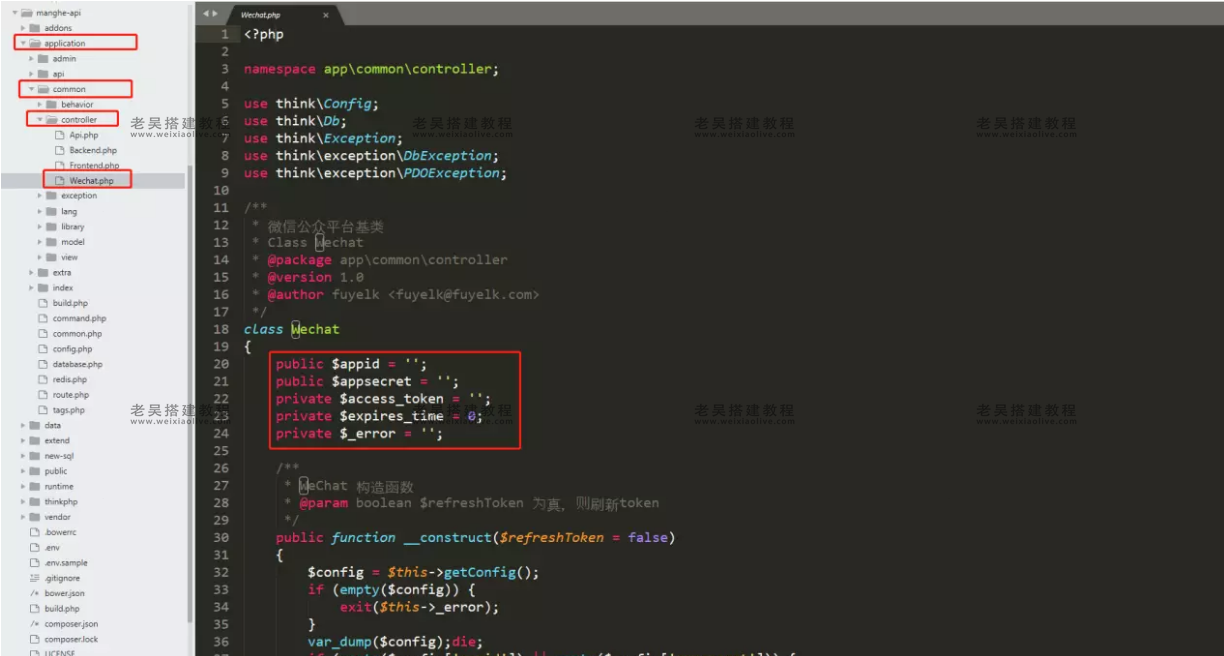Click the vendor folder icon
The image size is (1224, 656).
[x=34, y=517]
